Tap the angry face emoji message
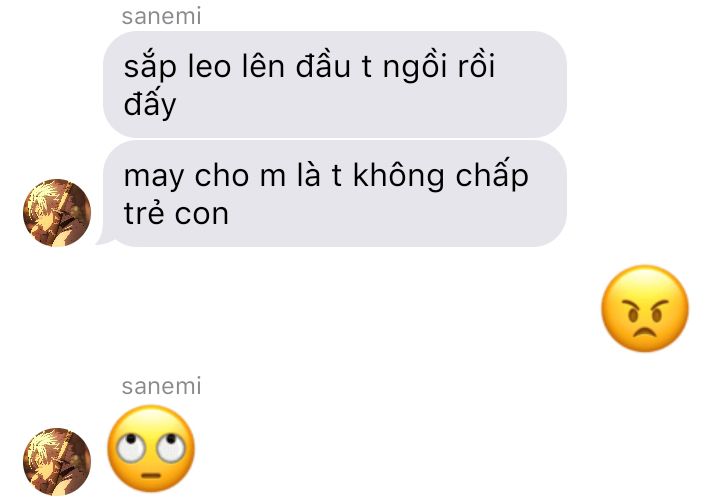The height and width of the screenshot is (503, 718). (x=645, y=308)
